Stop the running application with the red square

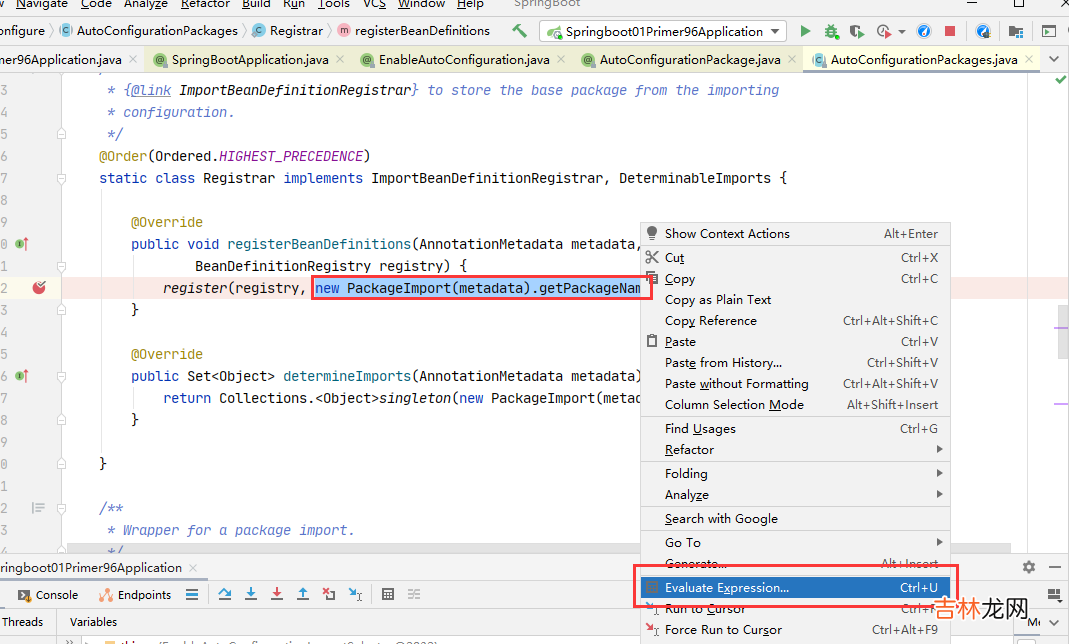pyautogui.click(x=950, y=32)
